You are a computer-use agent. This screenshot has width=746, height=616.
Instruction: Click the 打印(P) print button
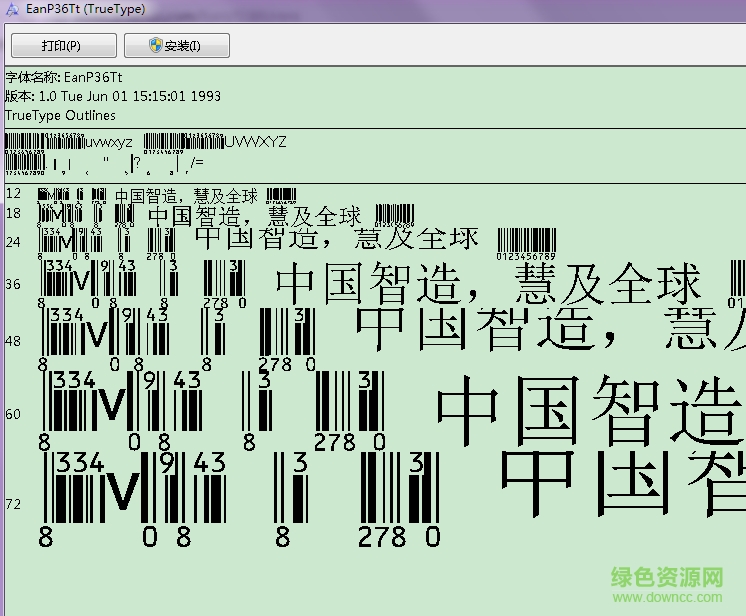point(64,46)
